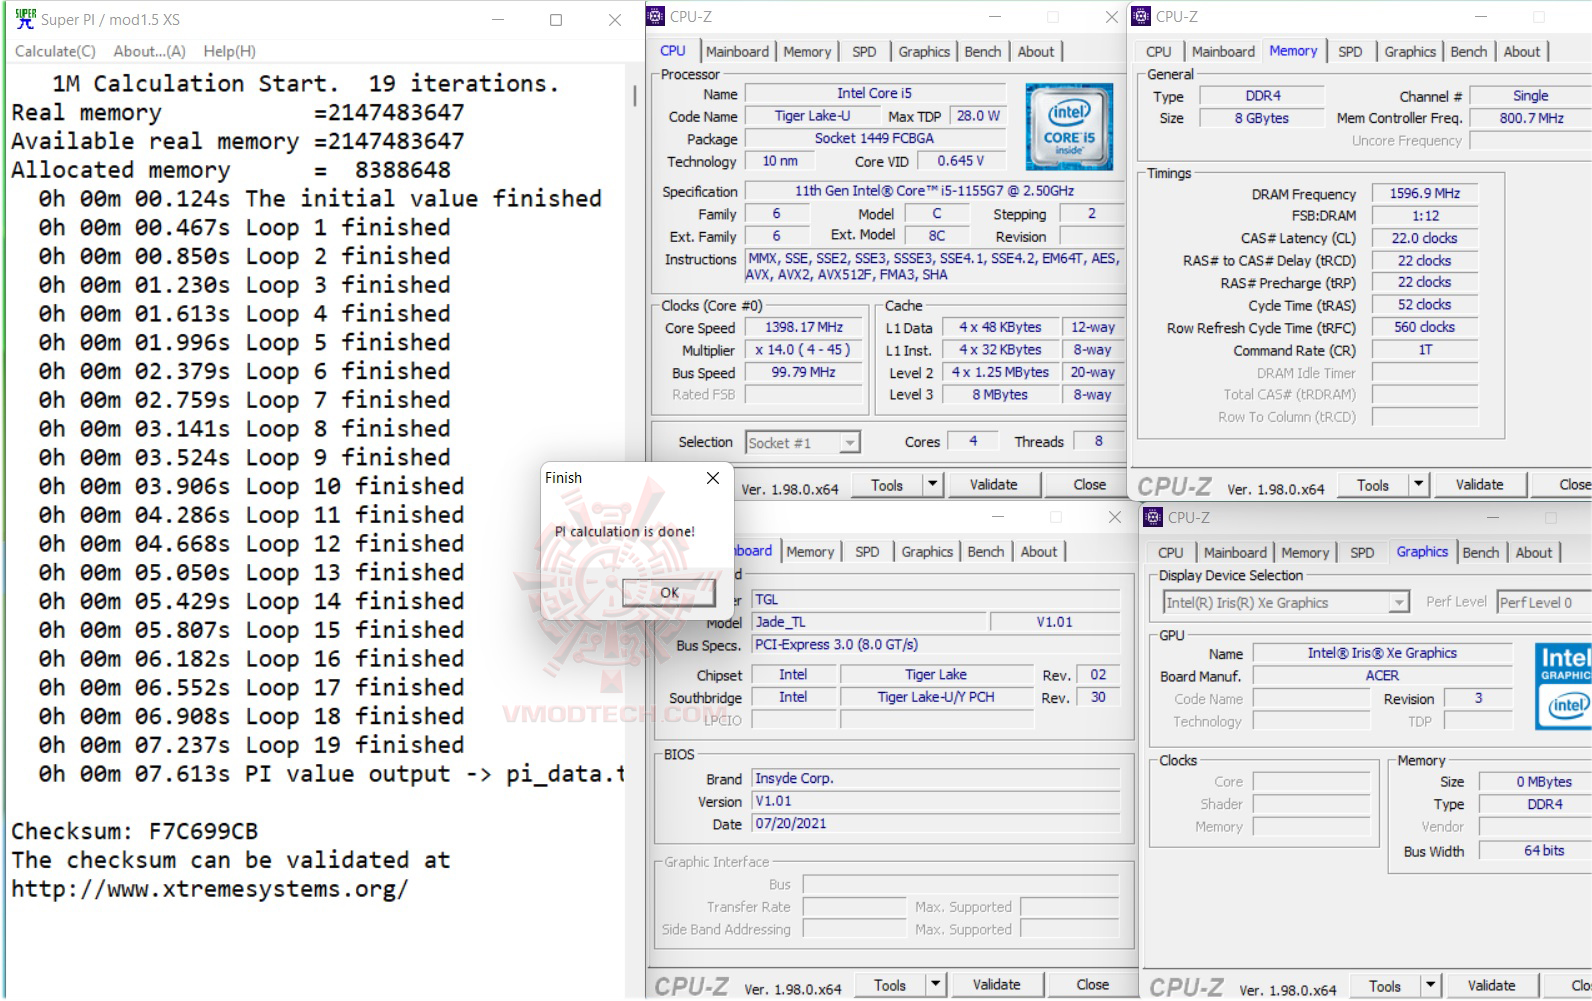Select Mainboard tab in the Graphics window
The width and height of the screenshot is (1592, 1001).
tap(1235, 553)
